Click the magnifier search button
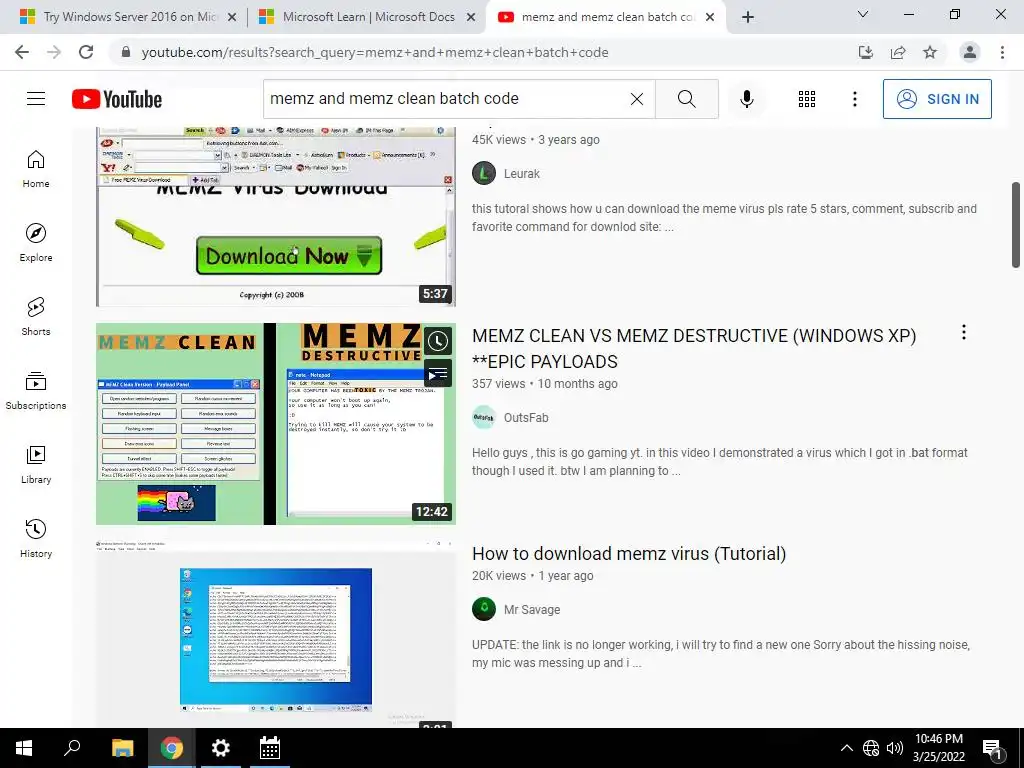 point(686,99)
